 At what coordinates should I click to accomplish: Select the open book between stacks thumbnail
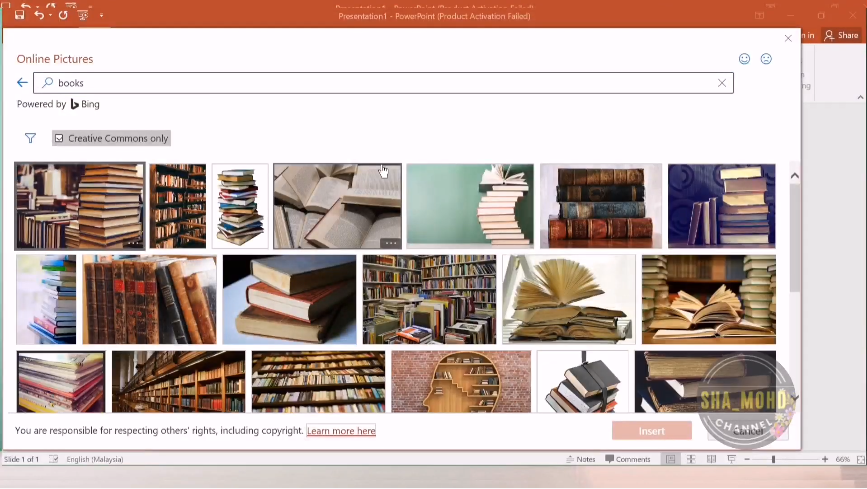[x=709, y=299]
